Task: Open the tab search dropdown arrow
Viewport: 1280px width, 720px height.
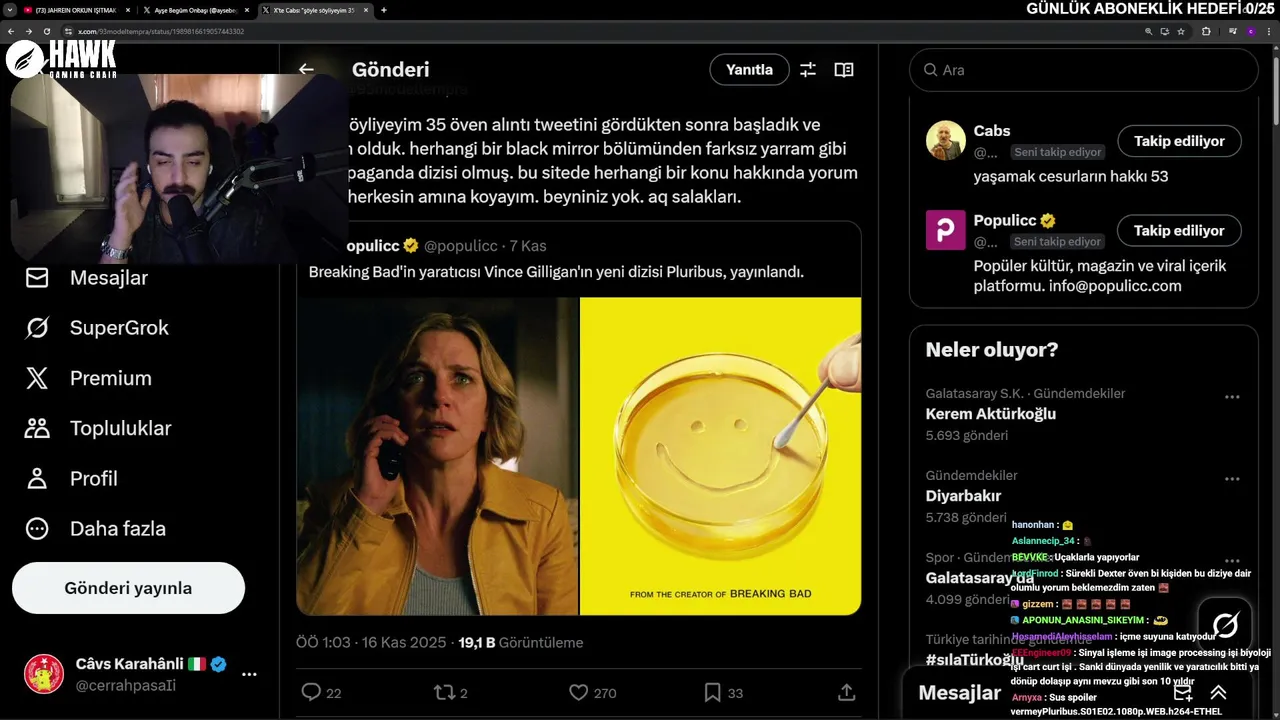Action: point(8,10)
